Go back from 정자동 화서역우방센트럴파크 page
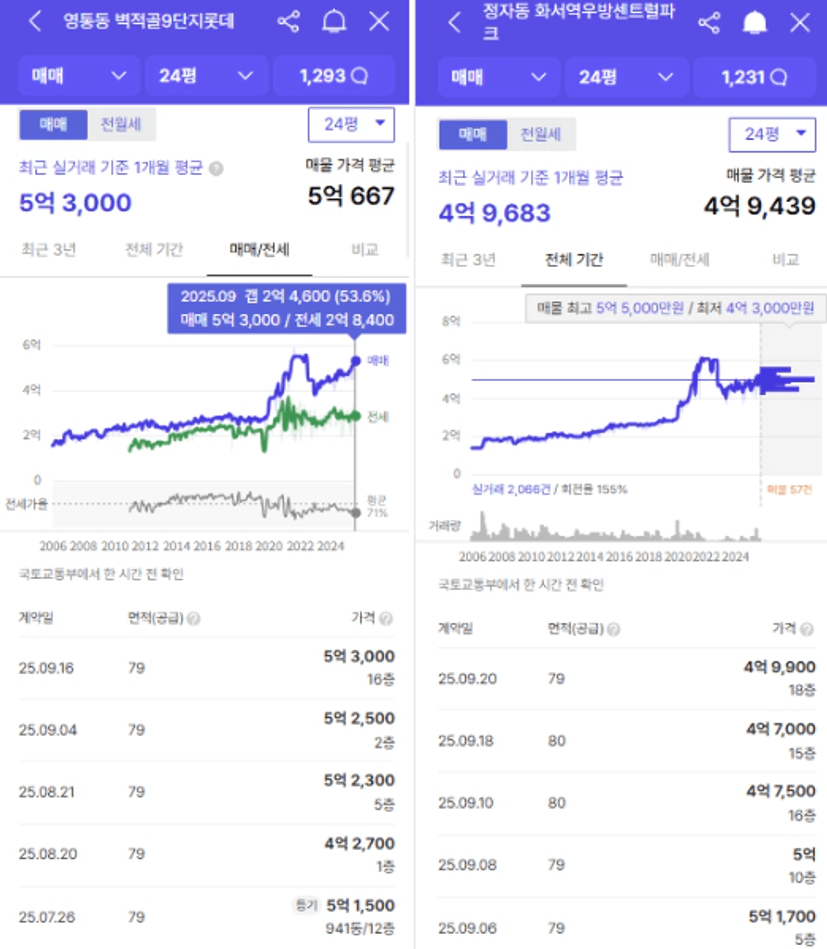Screen dimensions: 827x949 pyautogui.click(x=455, y=23)
